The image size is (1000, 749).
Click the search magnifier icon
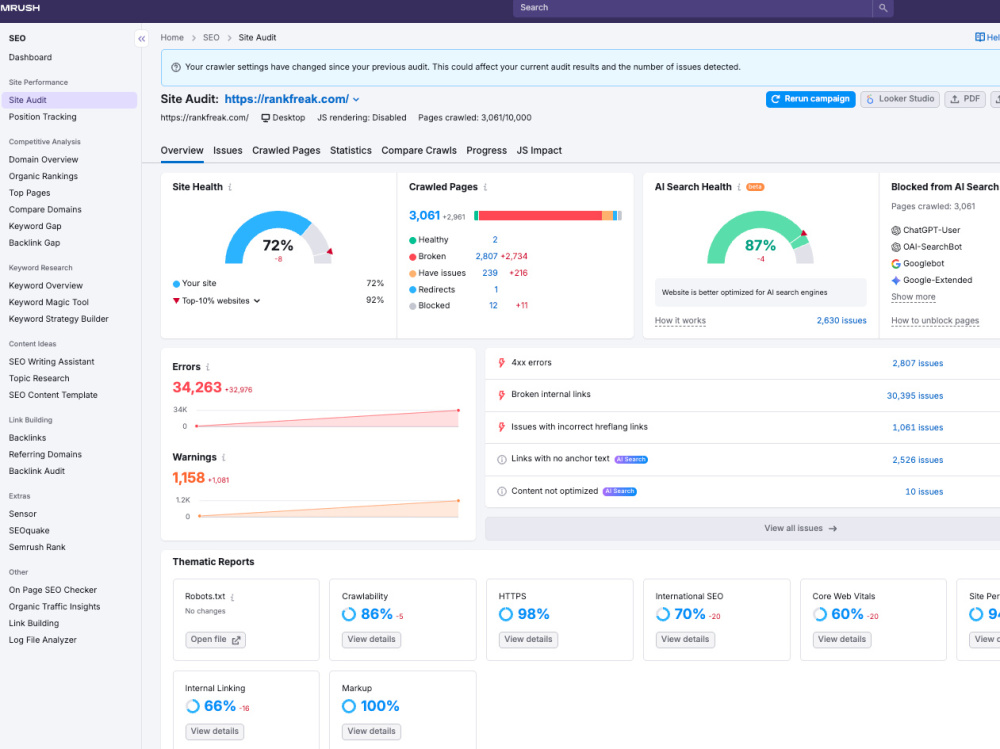[x=883, y=8]
